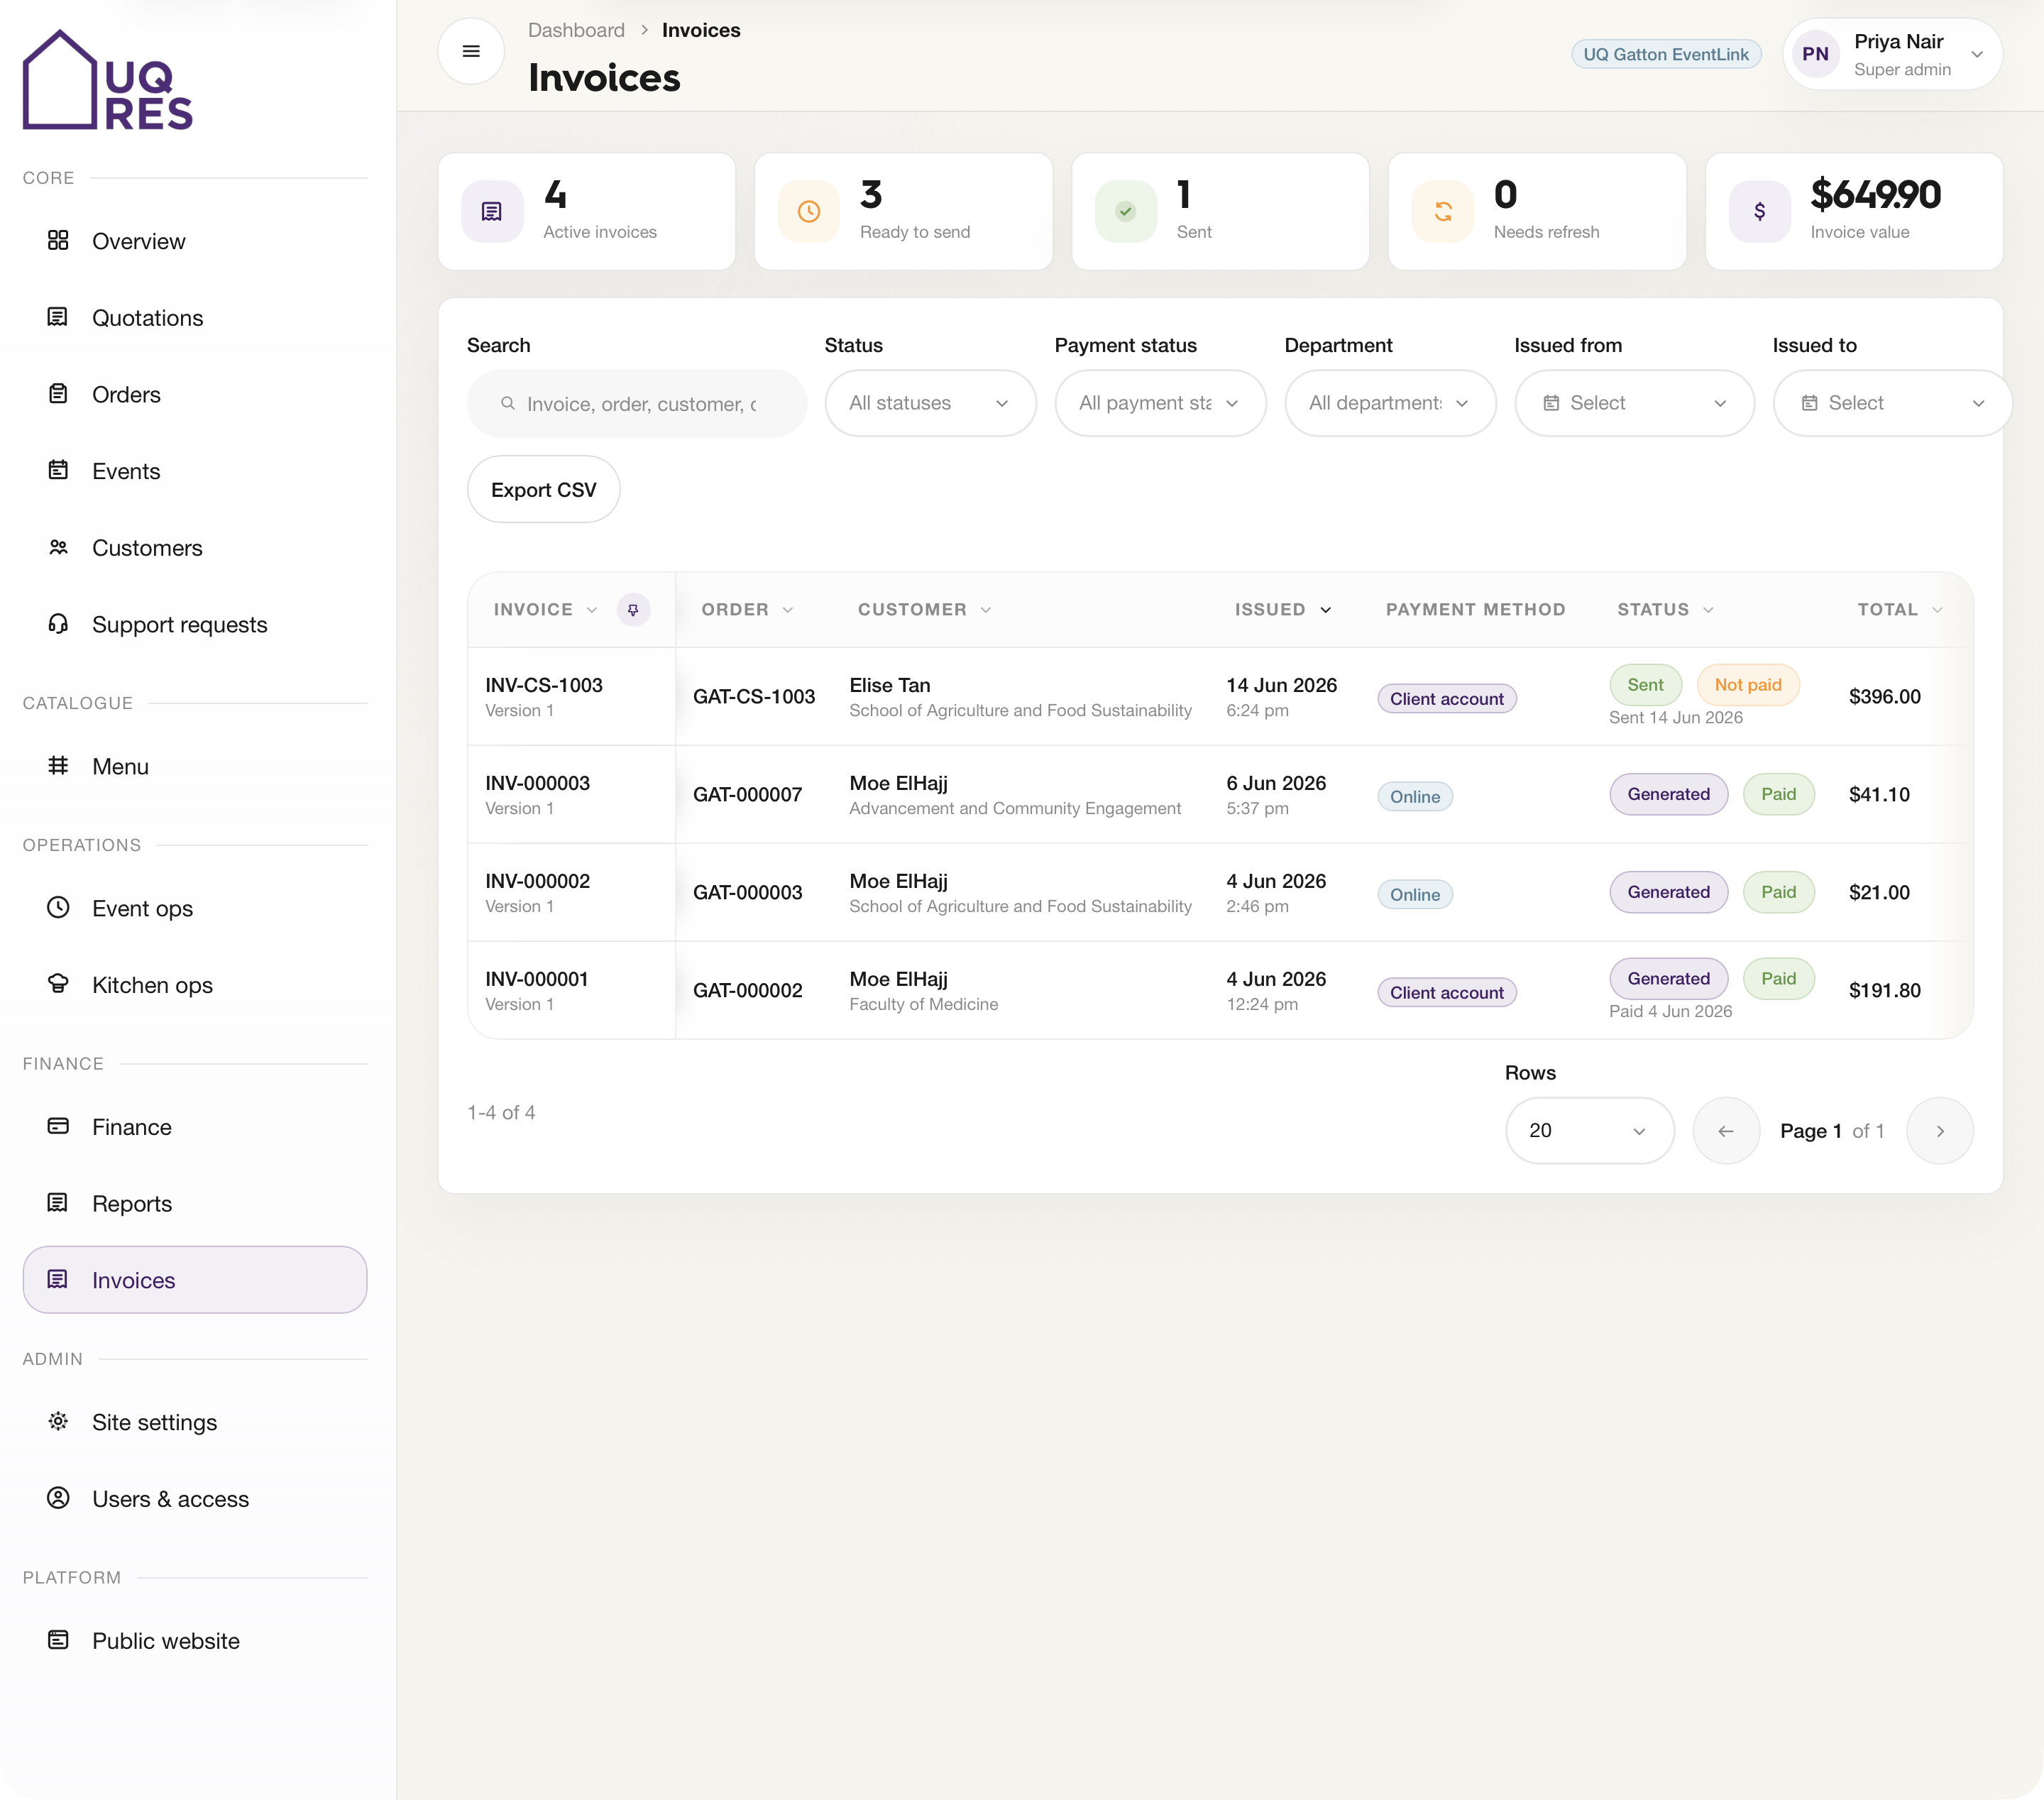Click the Invoice value dollar icon
This screenshot has width=2044, height=1800.
coord(1760,211)
